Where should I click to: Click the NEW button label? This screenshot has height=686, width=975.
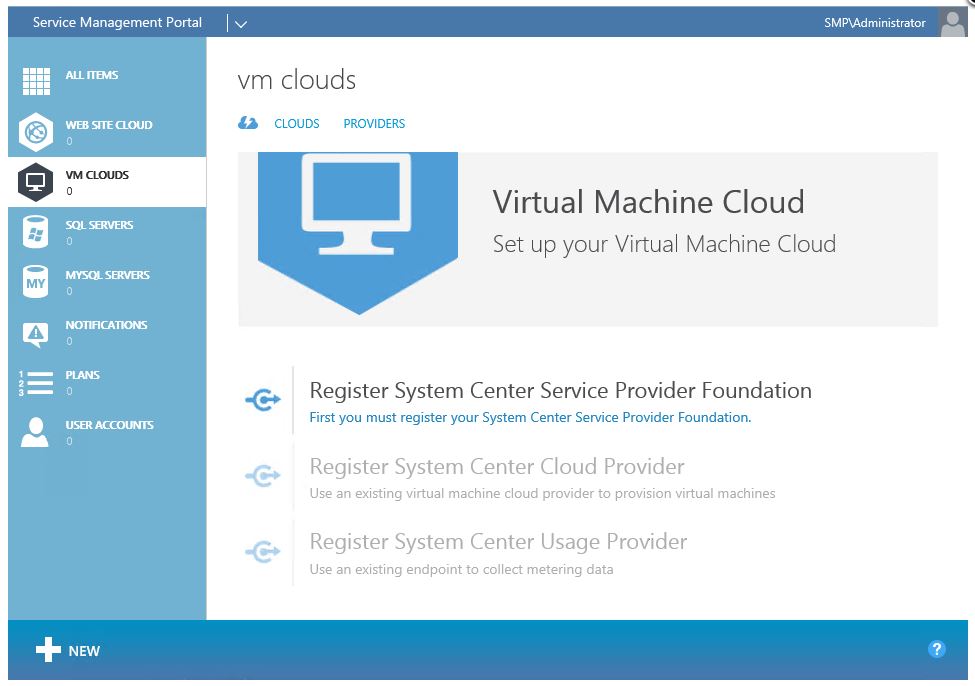pos(84,651)
